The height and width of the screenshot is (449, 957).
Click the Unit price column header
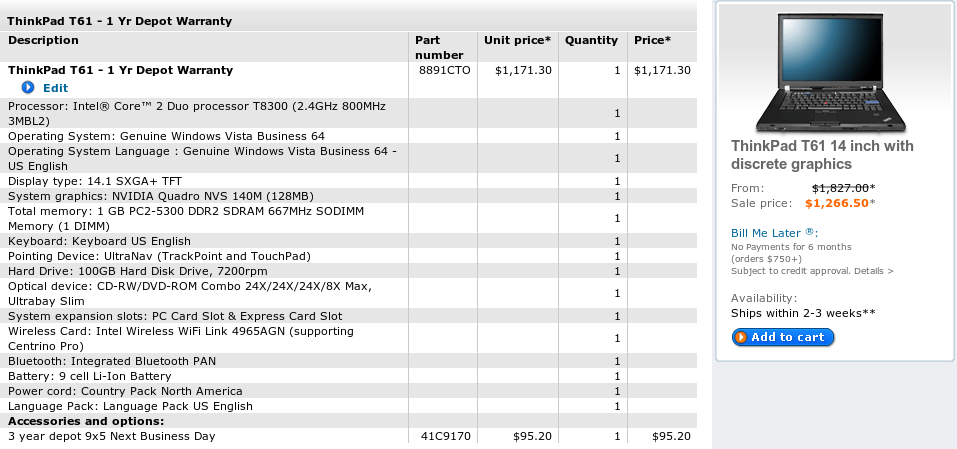(518, 40)
